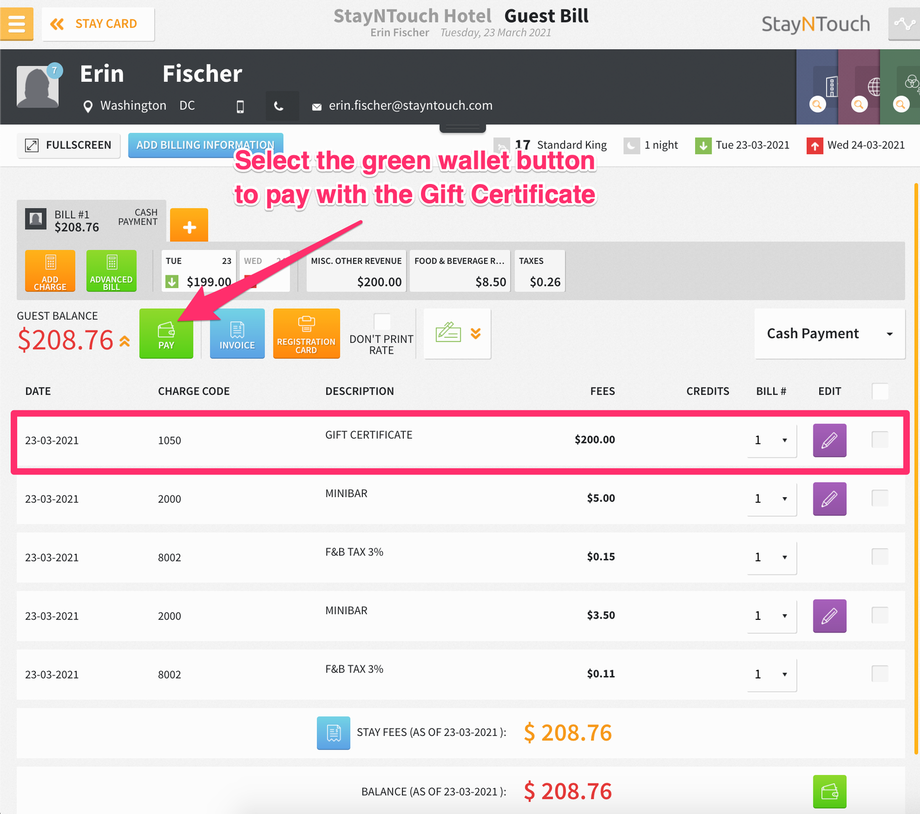Go back to Stay Card
This screenshot has height=814, width=920.
click(x=98, y=24)
